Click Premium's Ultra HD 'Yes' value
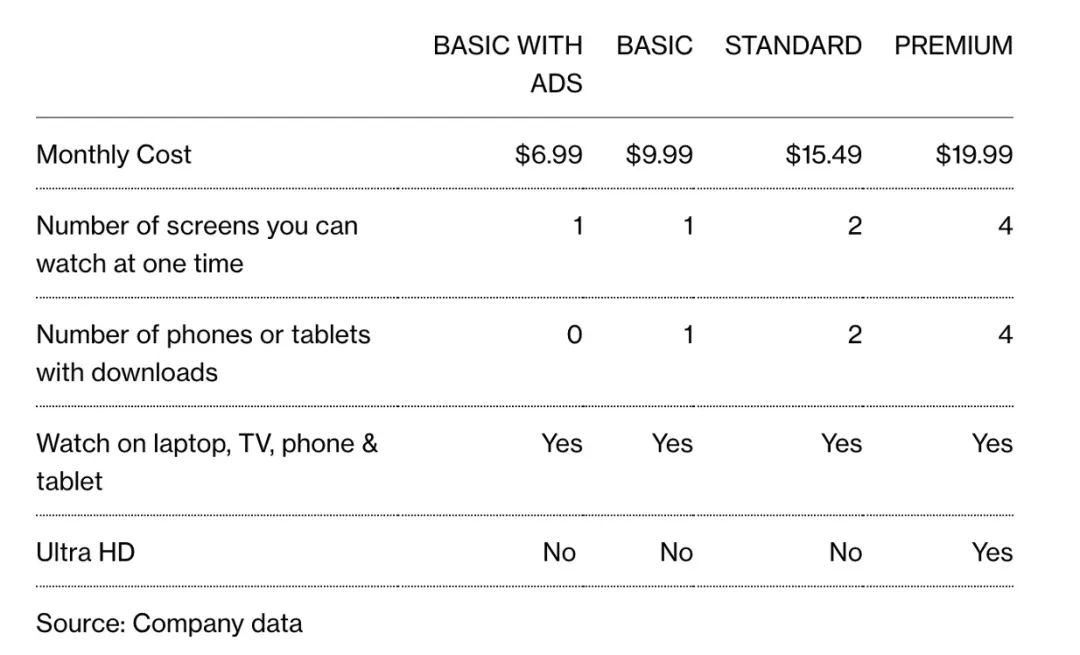Viewport: 1080px width, 655px height. tap(992, 552)
